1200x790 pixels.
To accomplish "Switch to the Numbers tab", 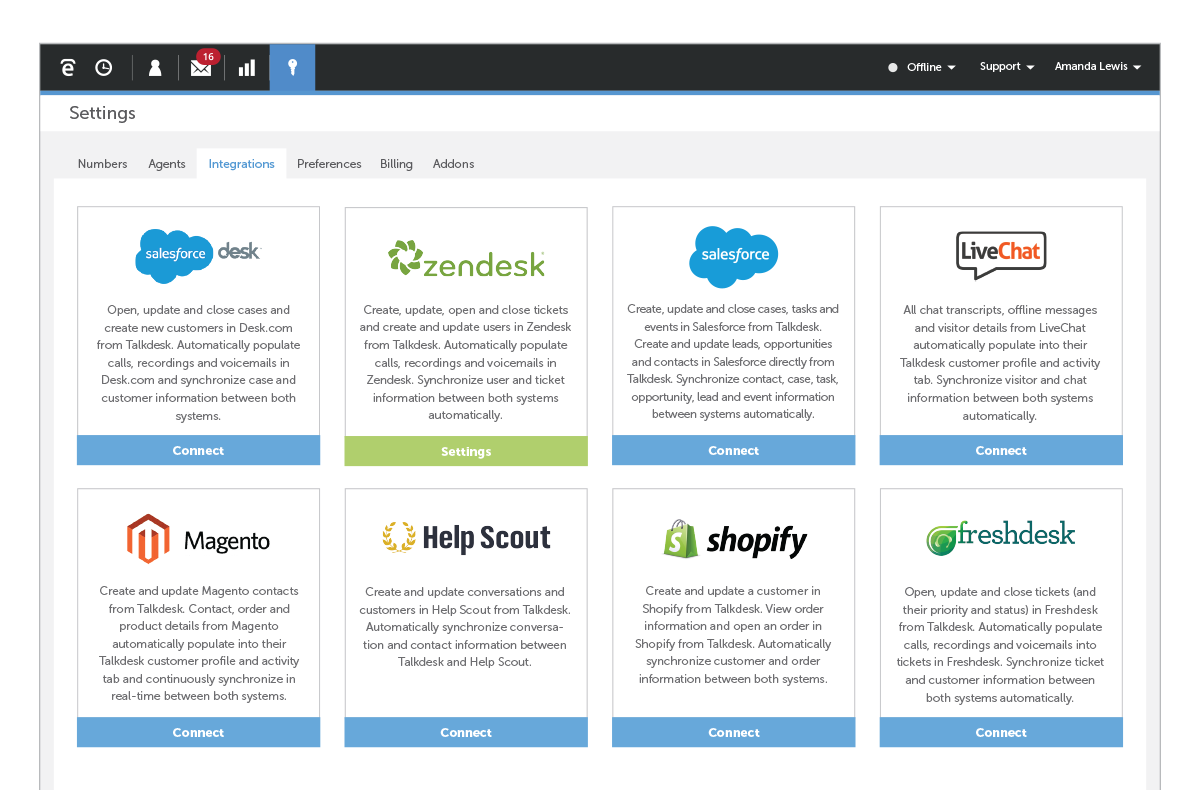I will pyautogui.click(x=102, y=164).
